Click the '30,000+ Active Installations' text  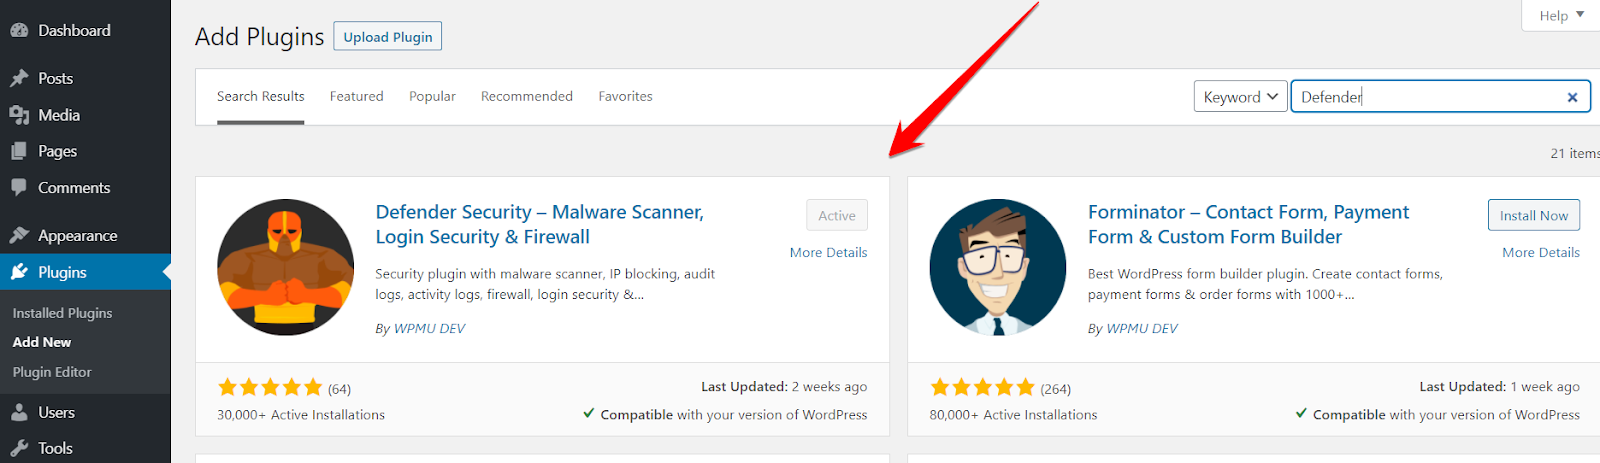(301, 414)
